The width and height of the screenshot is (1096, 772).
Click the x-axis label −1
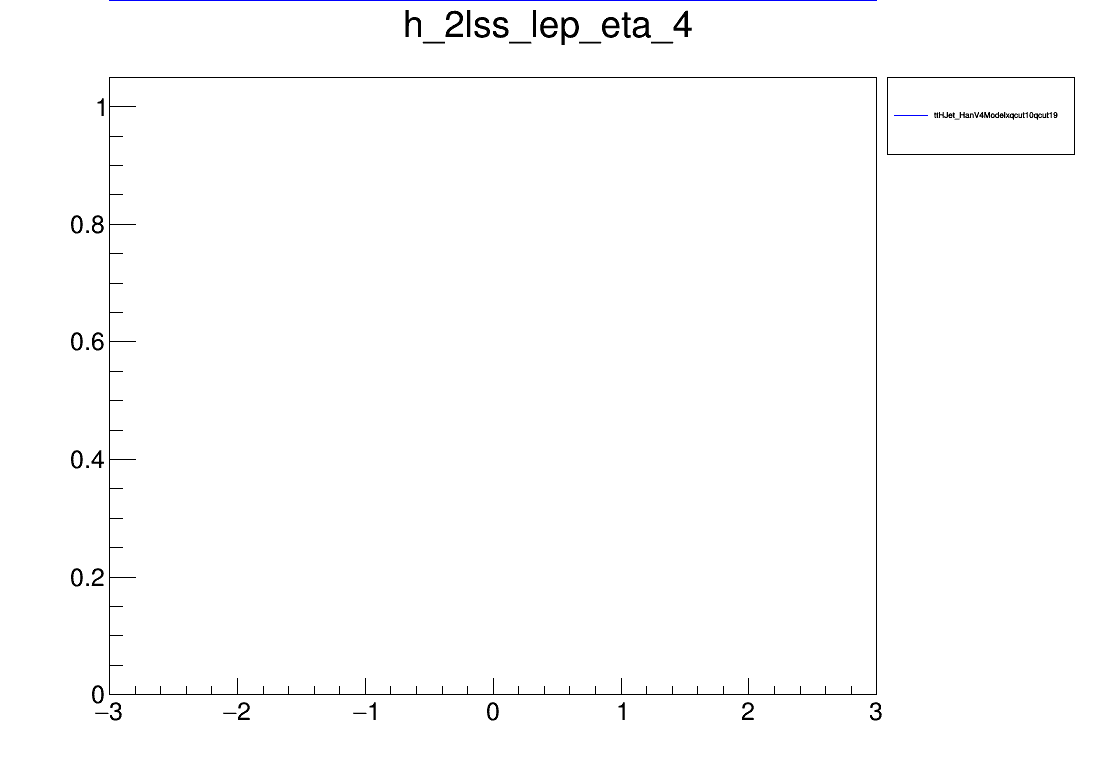coord(365,713)
